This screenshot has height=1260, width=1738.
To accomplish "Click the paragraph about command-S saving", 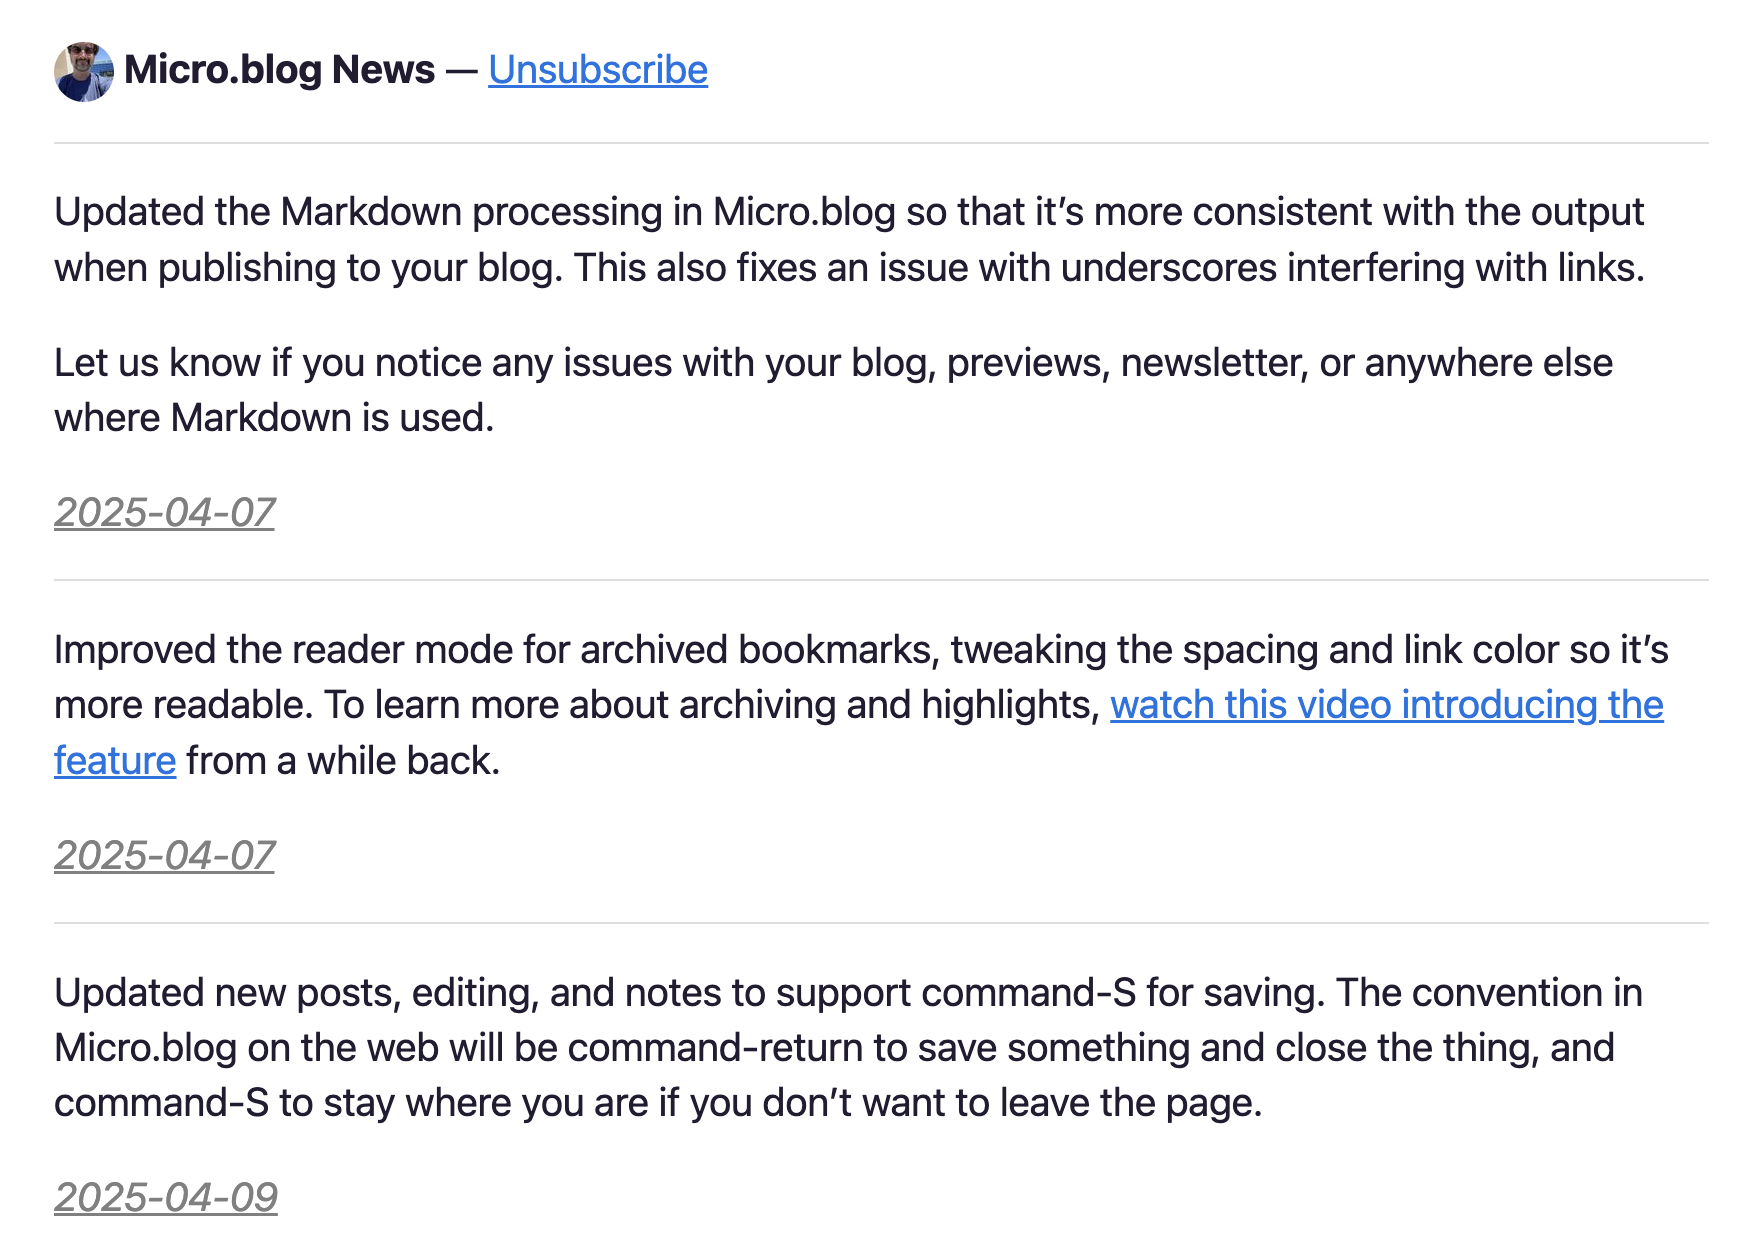I will pyautogui.click(x=848, y=1047).
